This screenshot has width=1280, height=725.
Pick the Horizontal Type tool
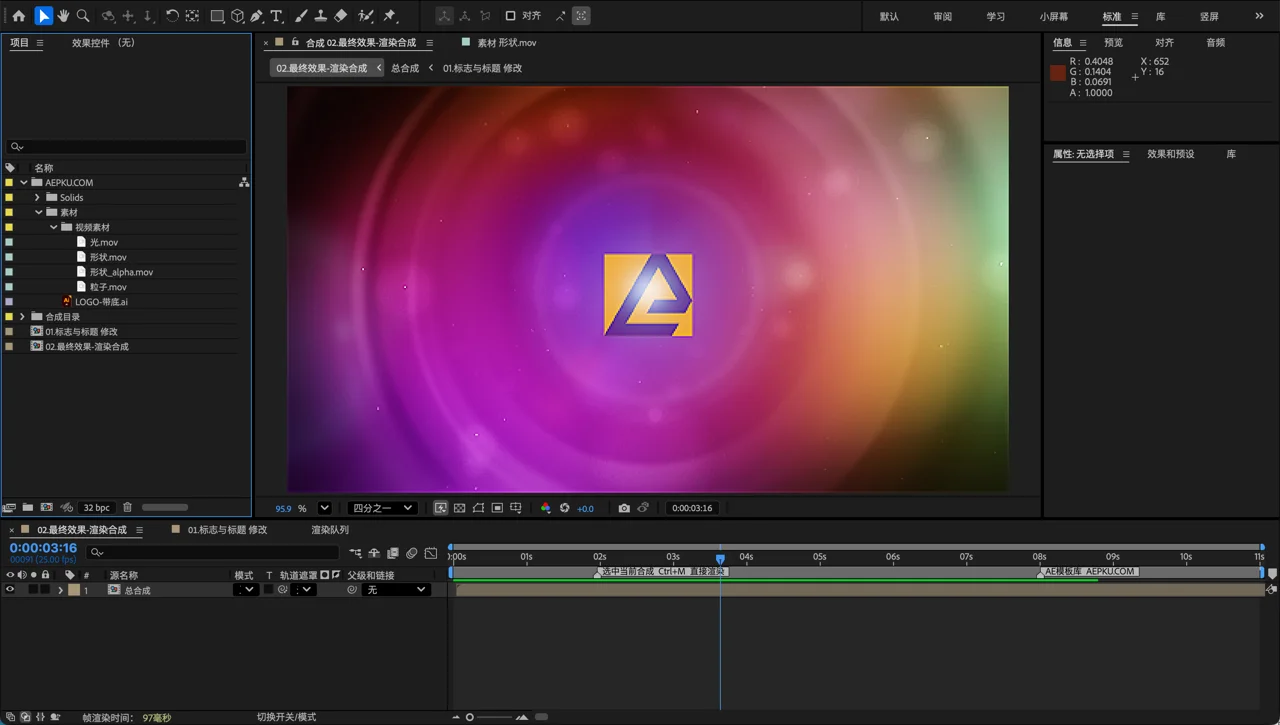[x=277, y=16]
